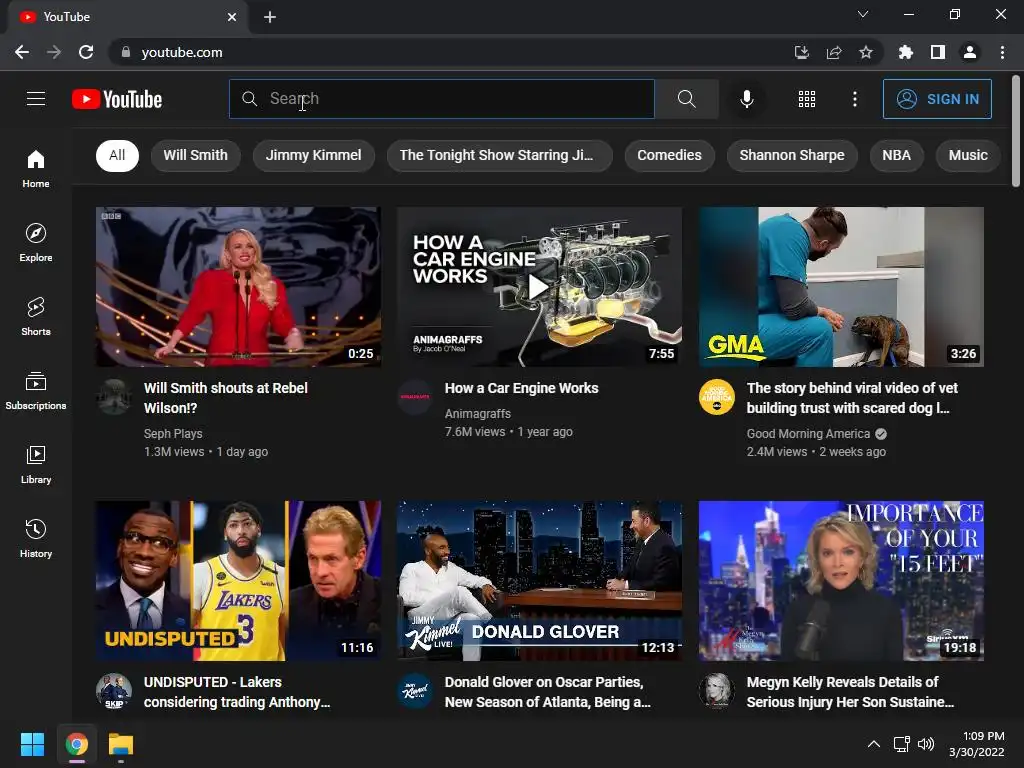This screenshot has height=768, width=1024.
Task: Open Library in sidebar
Action: click(x=36, y=464)
